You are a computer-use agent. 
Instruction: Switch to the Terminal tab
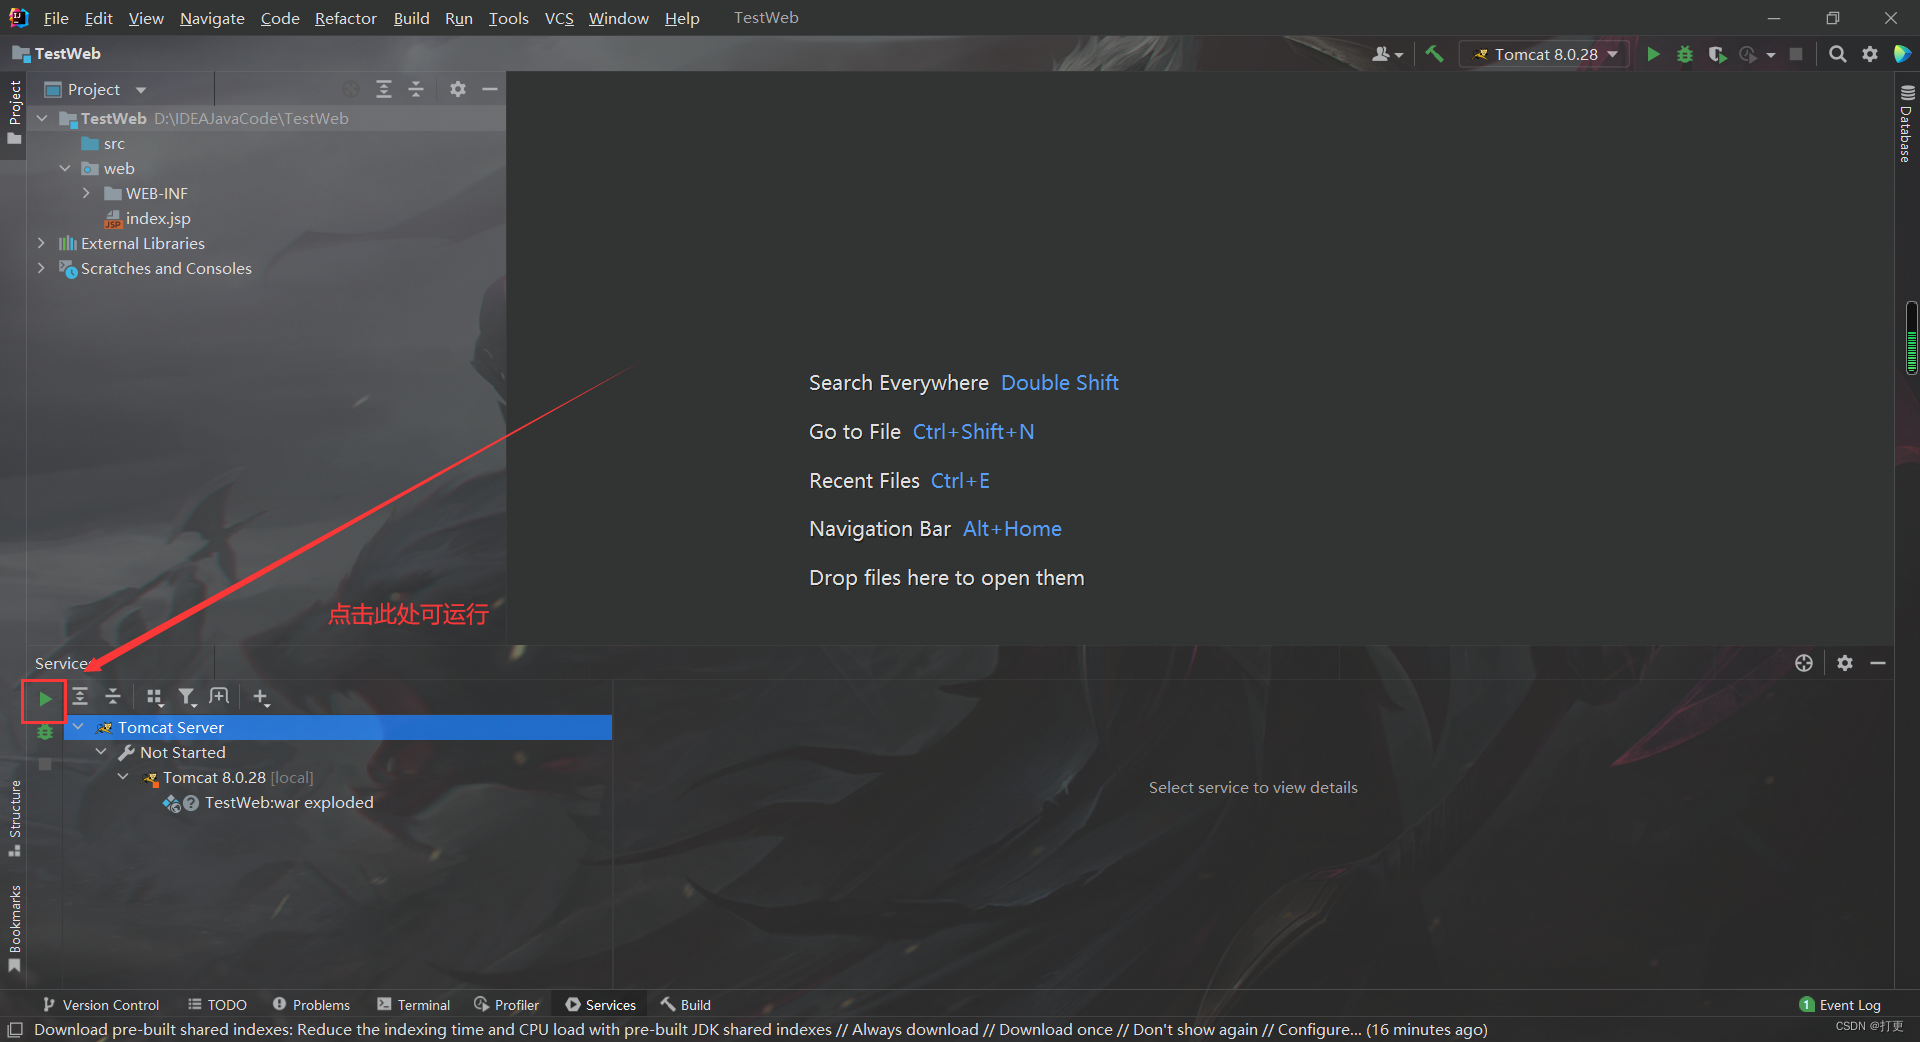pyautogui.click(x=413, y=1005)
